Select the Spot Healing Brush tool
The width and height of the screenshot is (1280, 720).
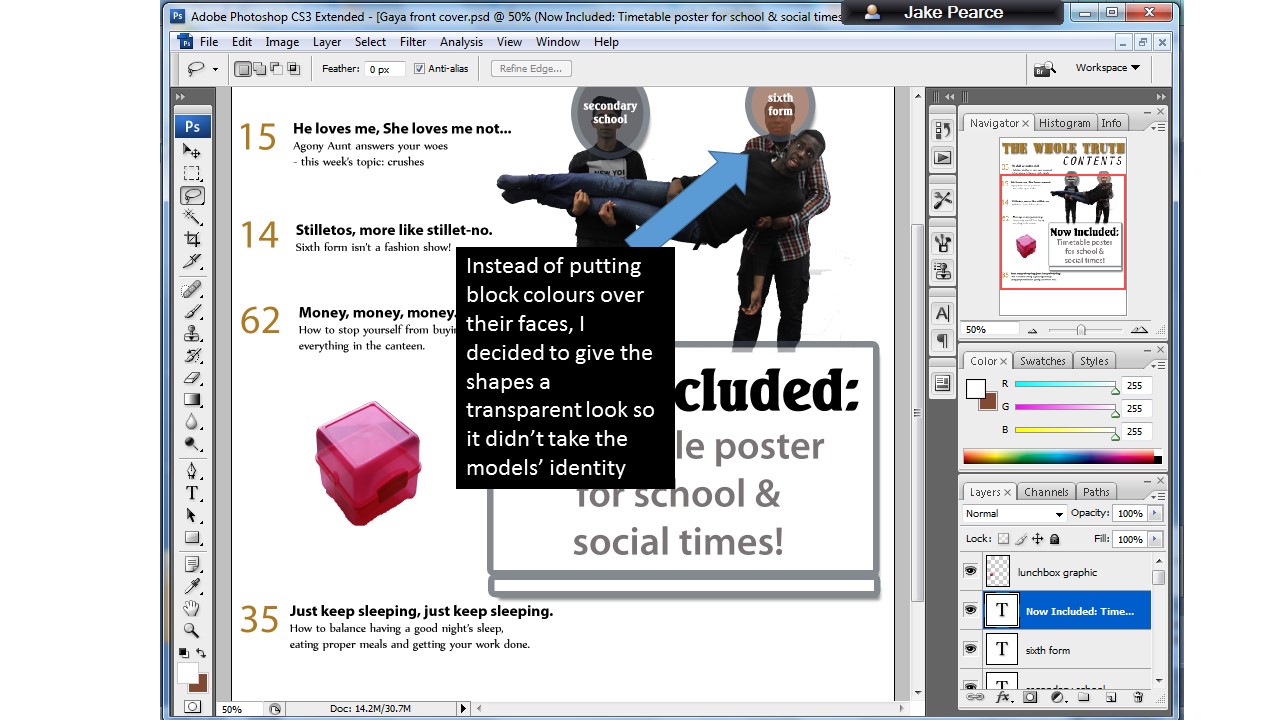pos(192,290)
